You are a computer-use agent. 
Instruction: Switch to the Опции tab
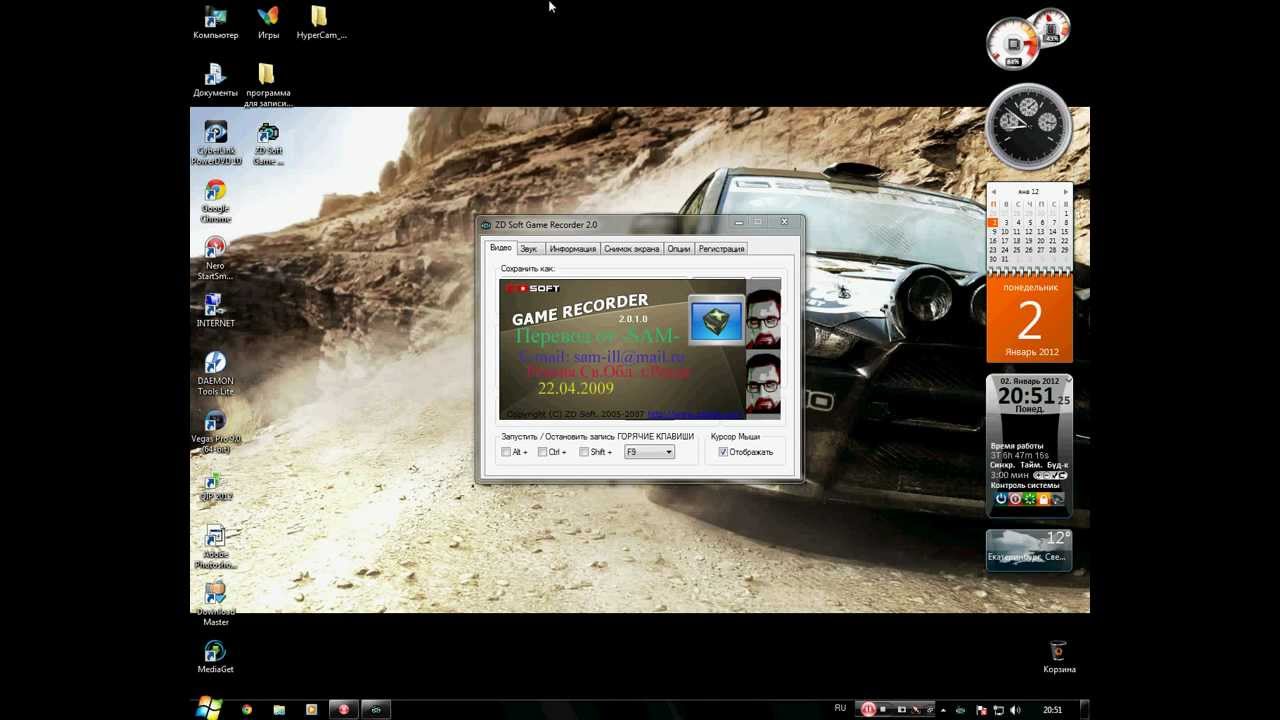(678, 249)
